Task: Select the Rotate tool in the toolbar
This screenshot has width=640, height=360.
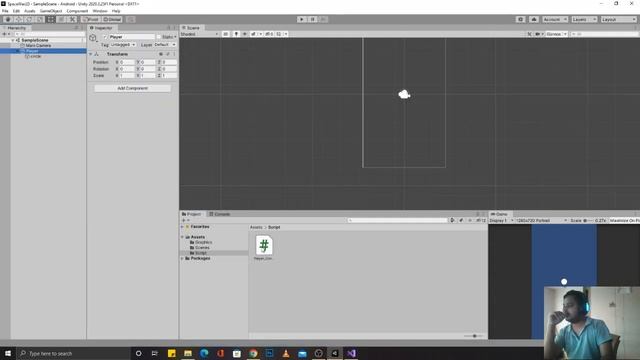Action: [x=29, y=19]
